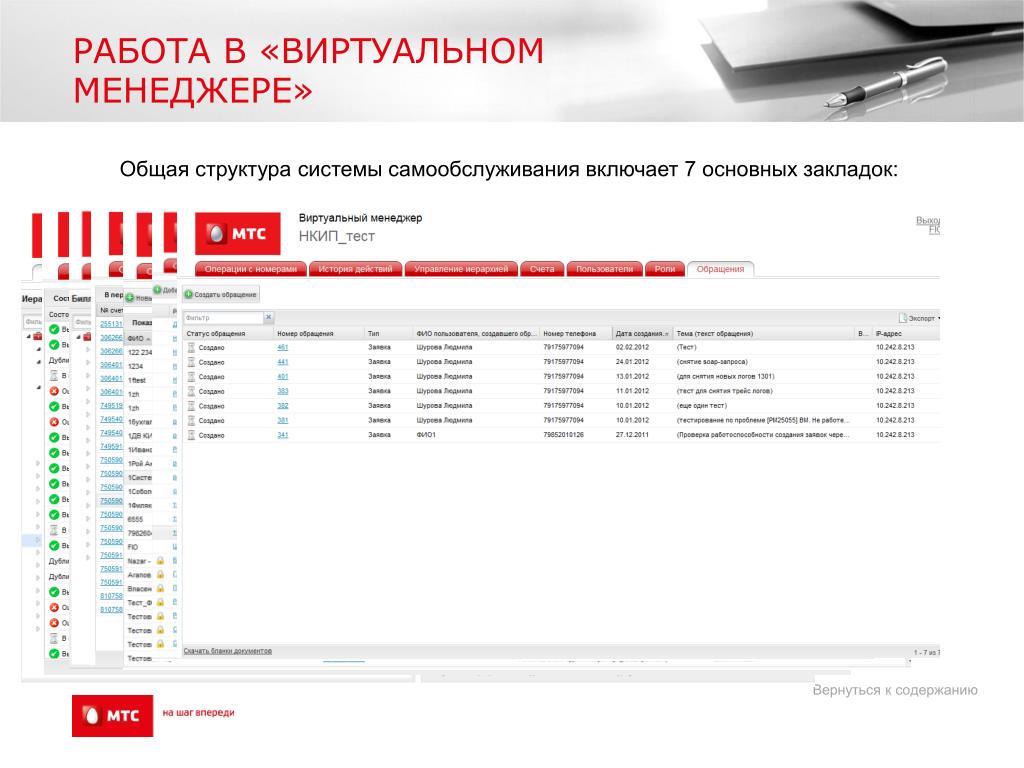Click the НКИП_тест account title

(x=336, y=236)
